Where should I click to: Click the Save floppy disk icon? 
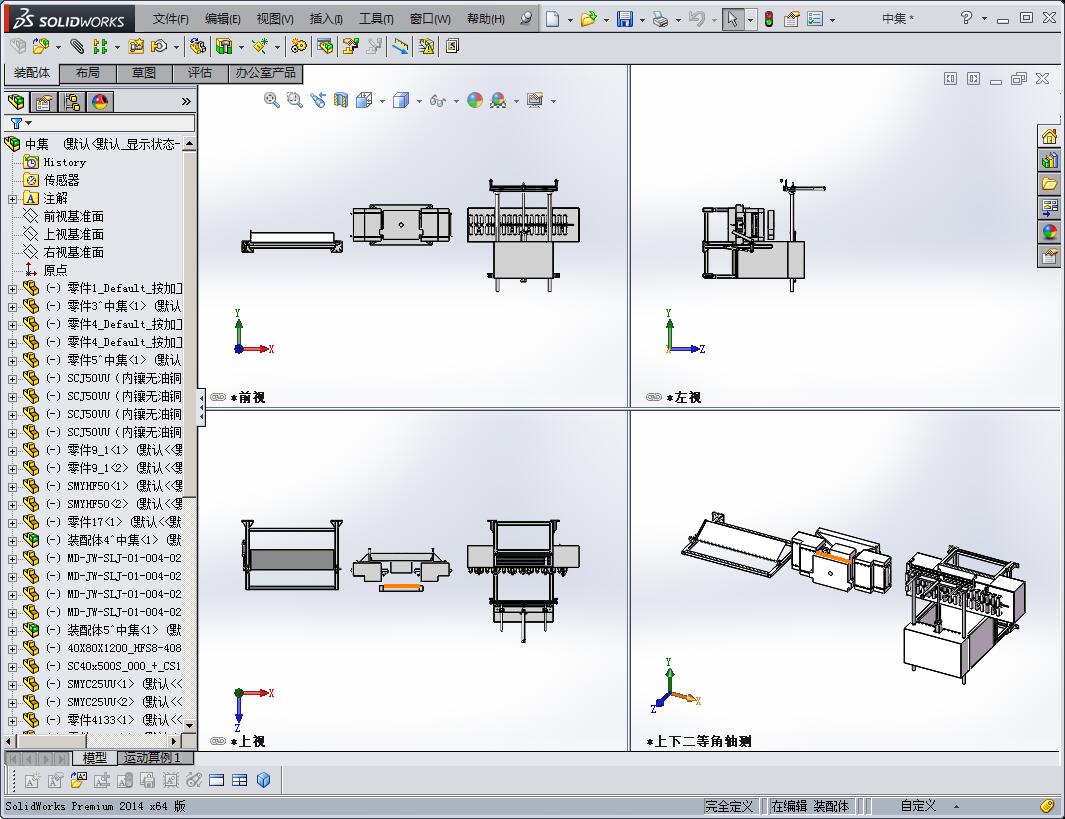625,19
